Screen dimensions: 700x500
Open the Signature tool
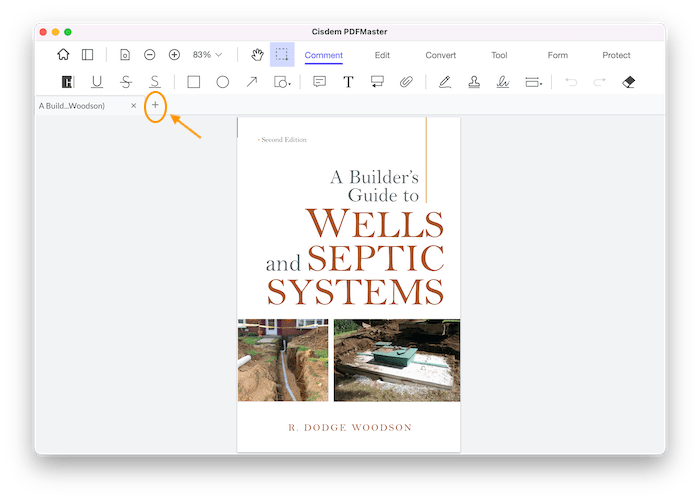pyautogui.click(x=503, y=82)
